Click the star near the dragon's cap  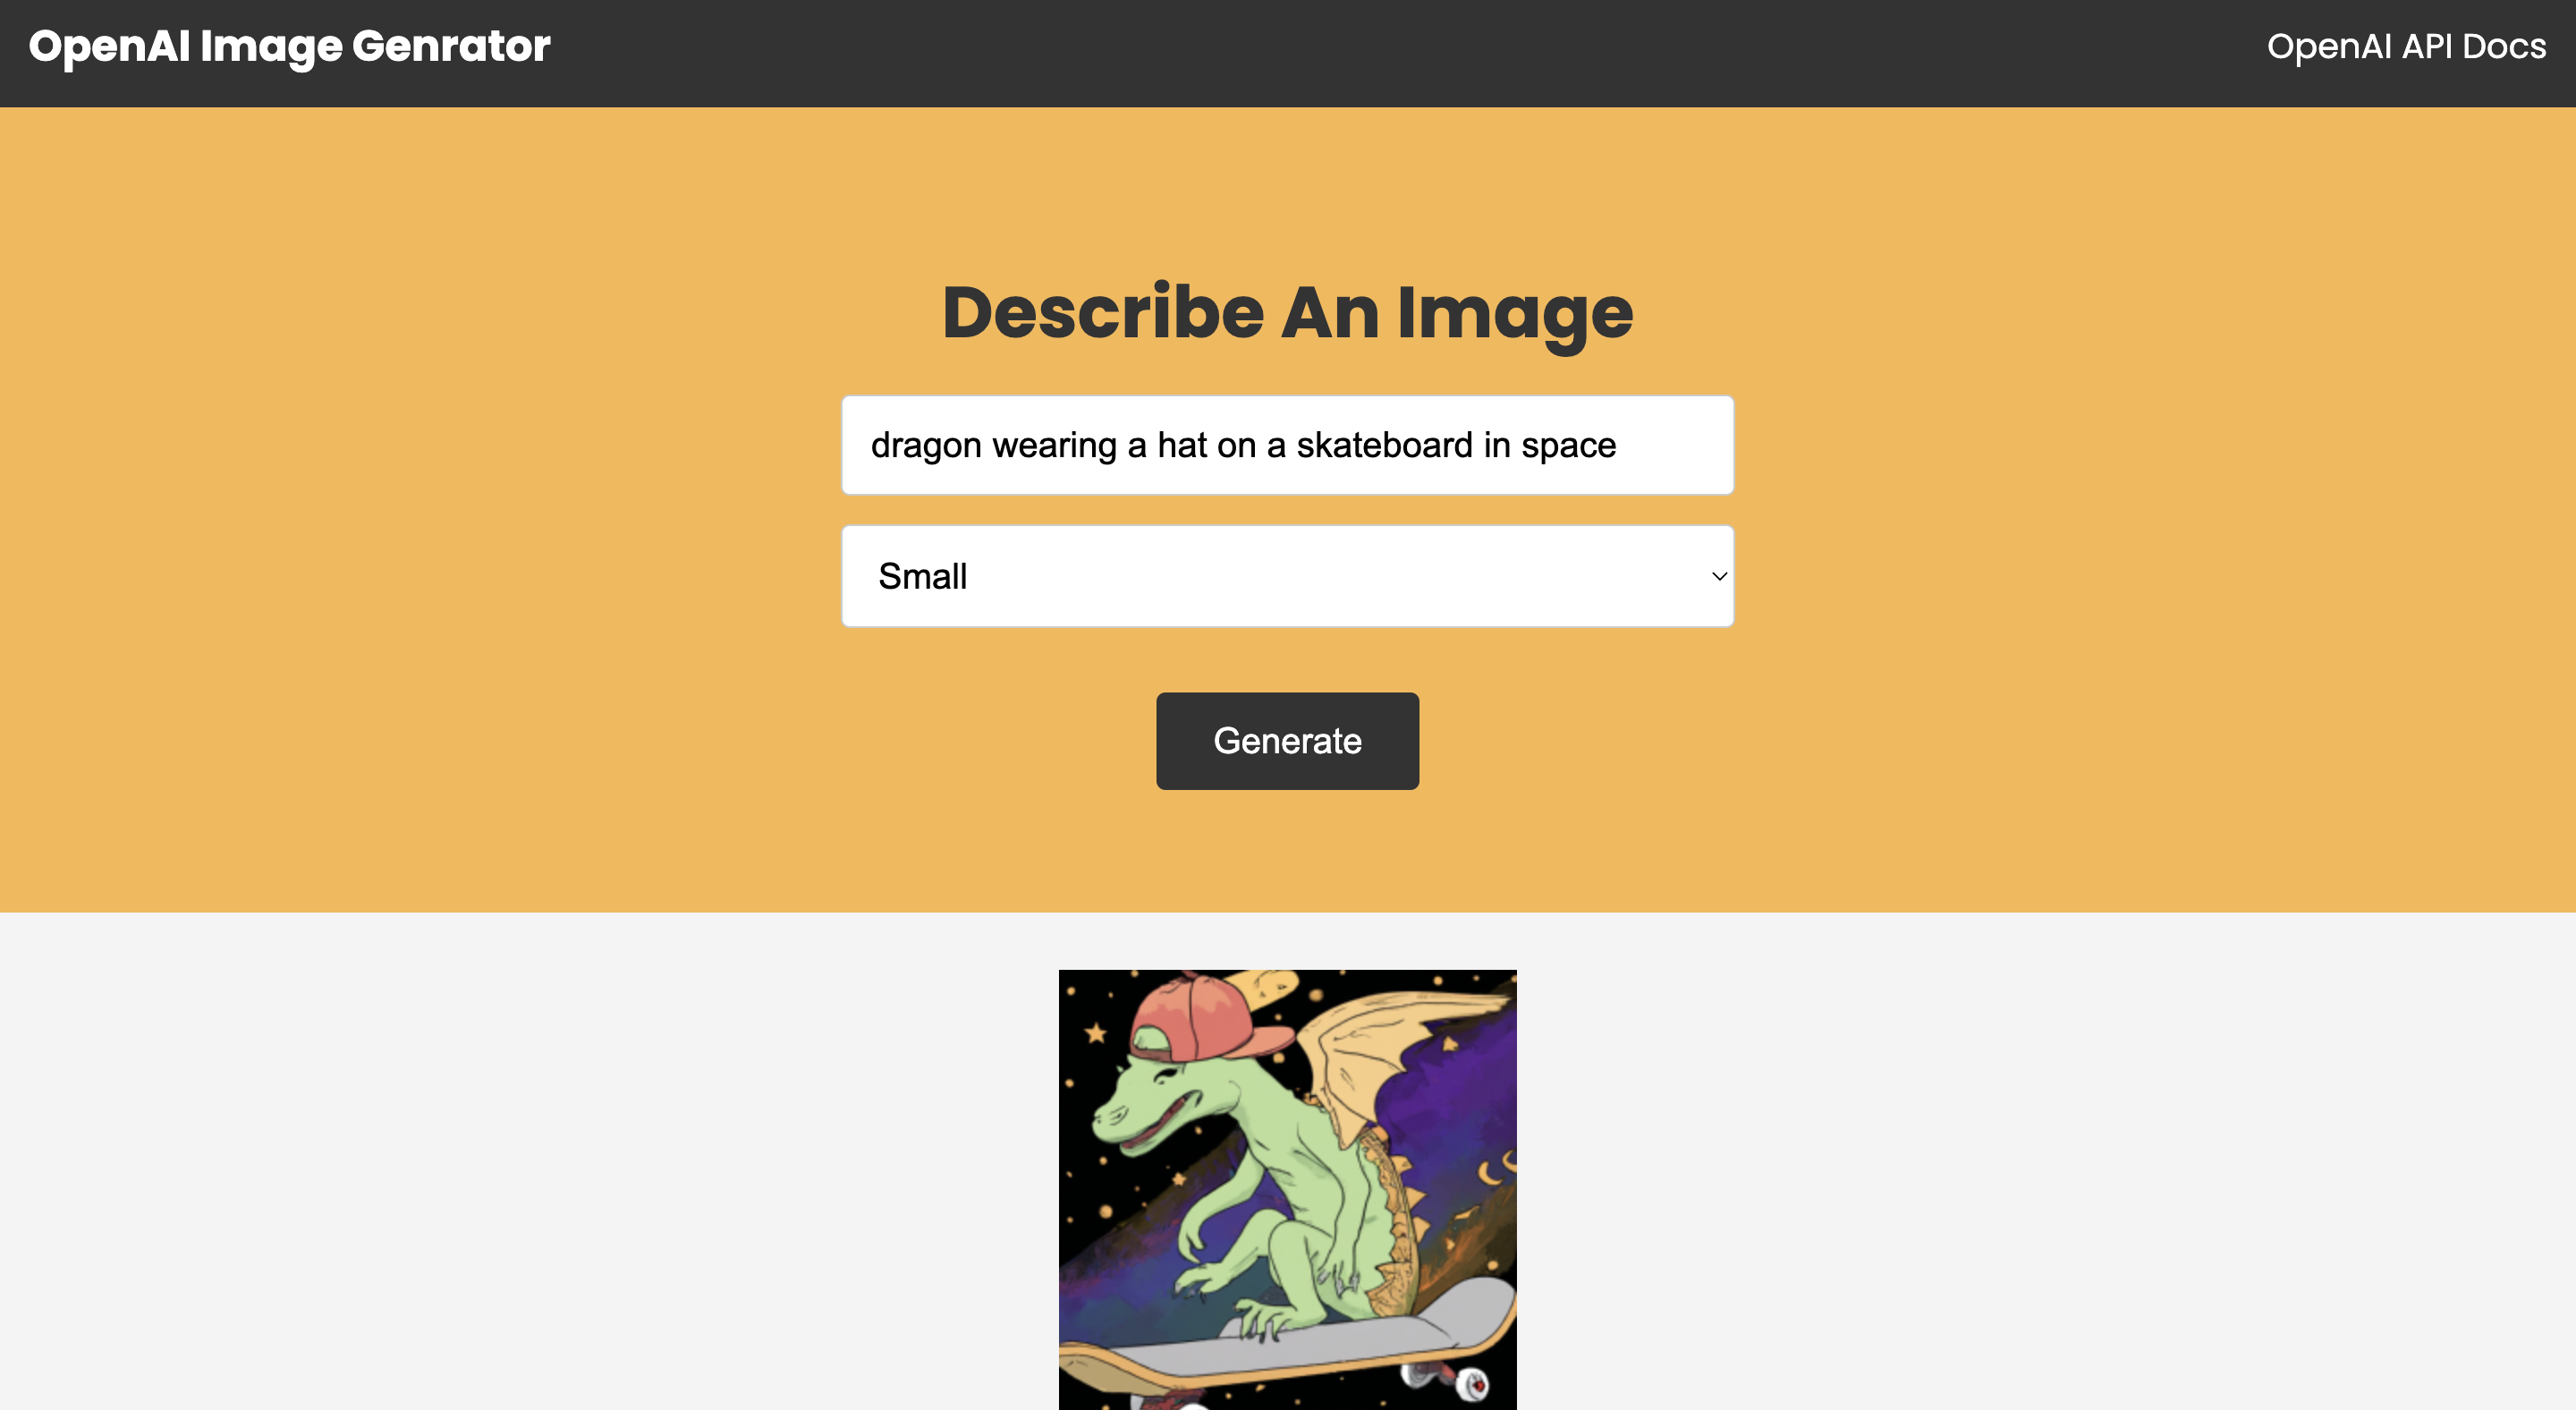[x=1096, y=1032]
